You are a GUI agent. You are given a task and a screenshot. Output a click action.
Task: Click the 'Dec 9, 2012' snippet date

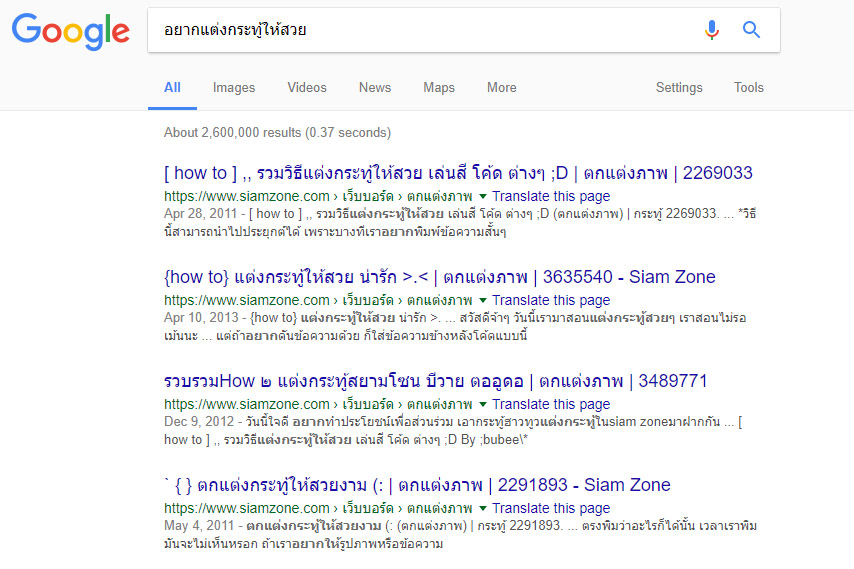point(199,421)
